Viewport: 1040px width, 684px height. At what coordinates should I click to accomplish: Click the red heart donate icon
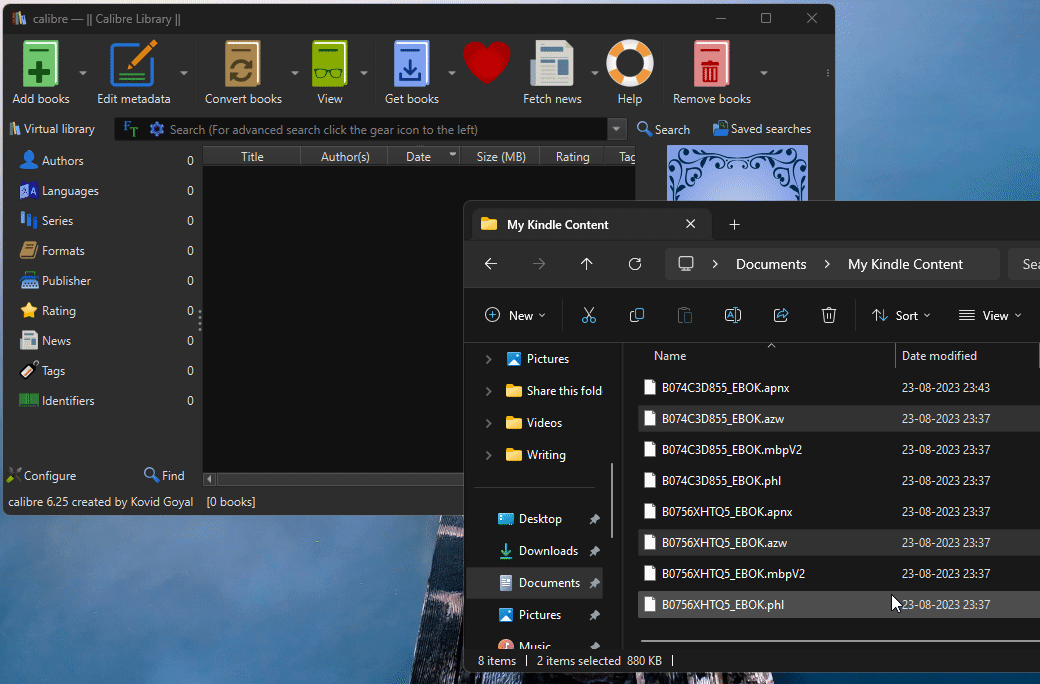(487, 63)
